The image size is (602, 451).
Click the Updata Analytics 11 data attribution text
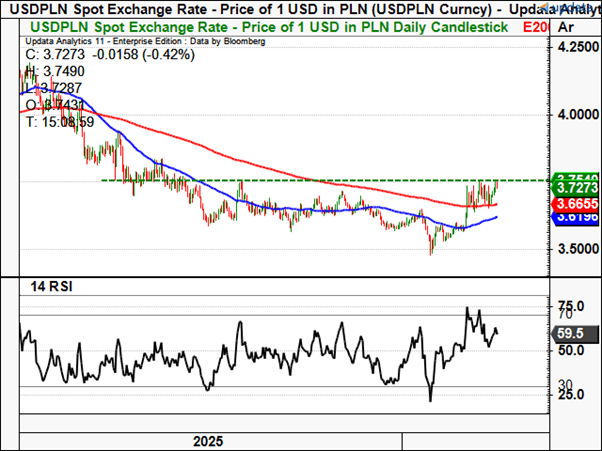click(134, 43)
